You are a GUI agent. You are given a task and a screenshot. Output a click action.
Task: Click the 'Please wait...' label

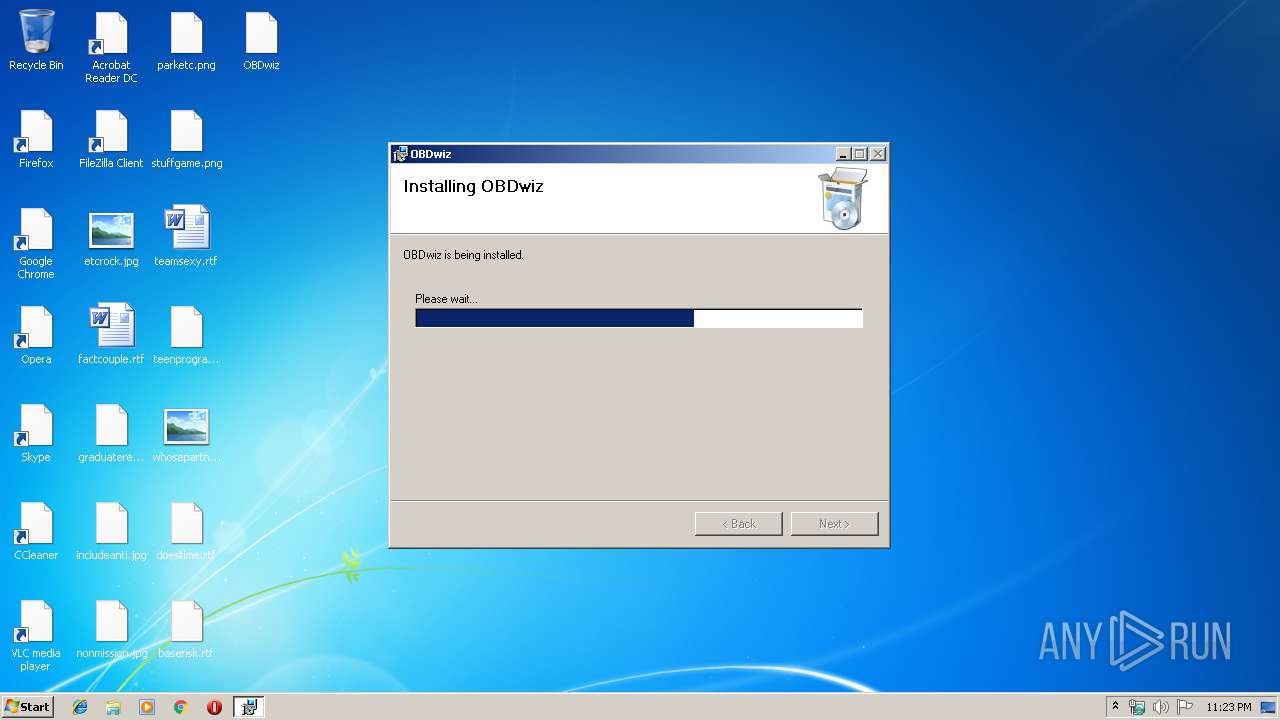(x=446, y=299)
